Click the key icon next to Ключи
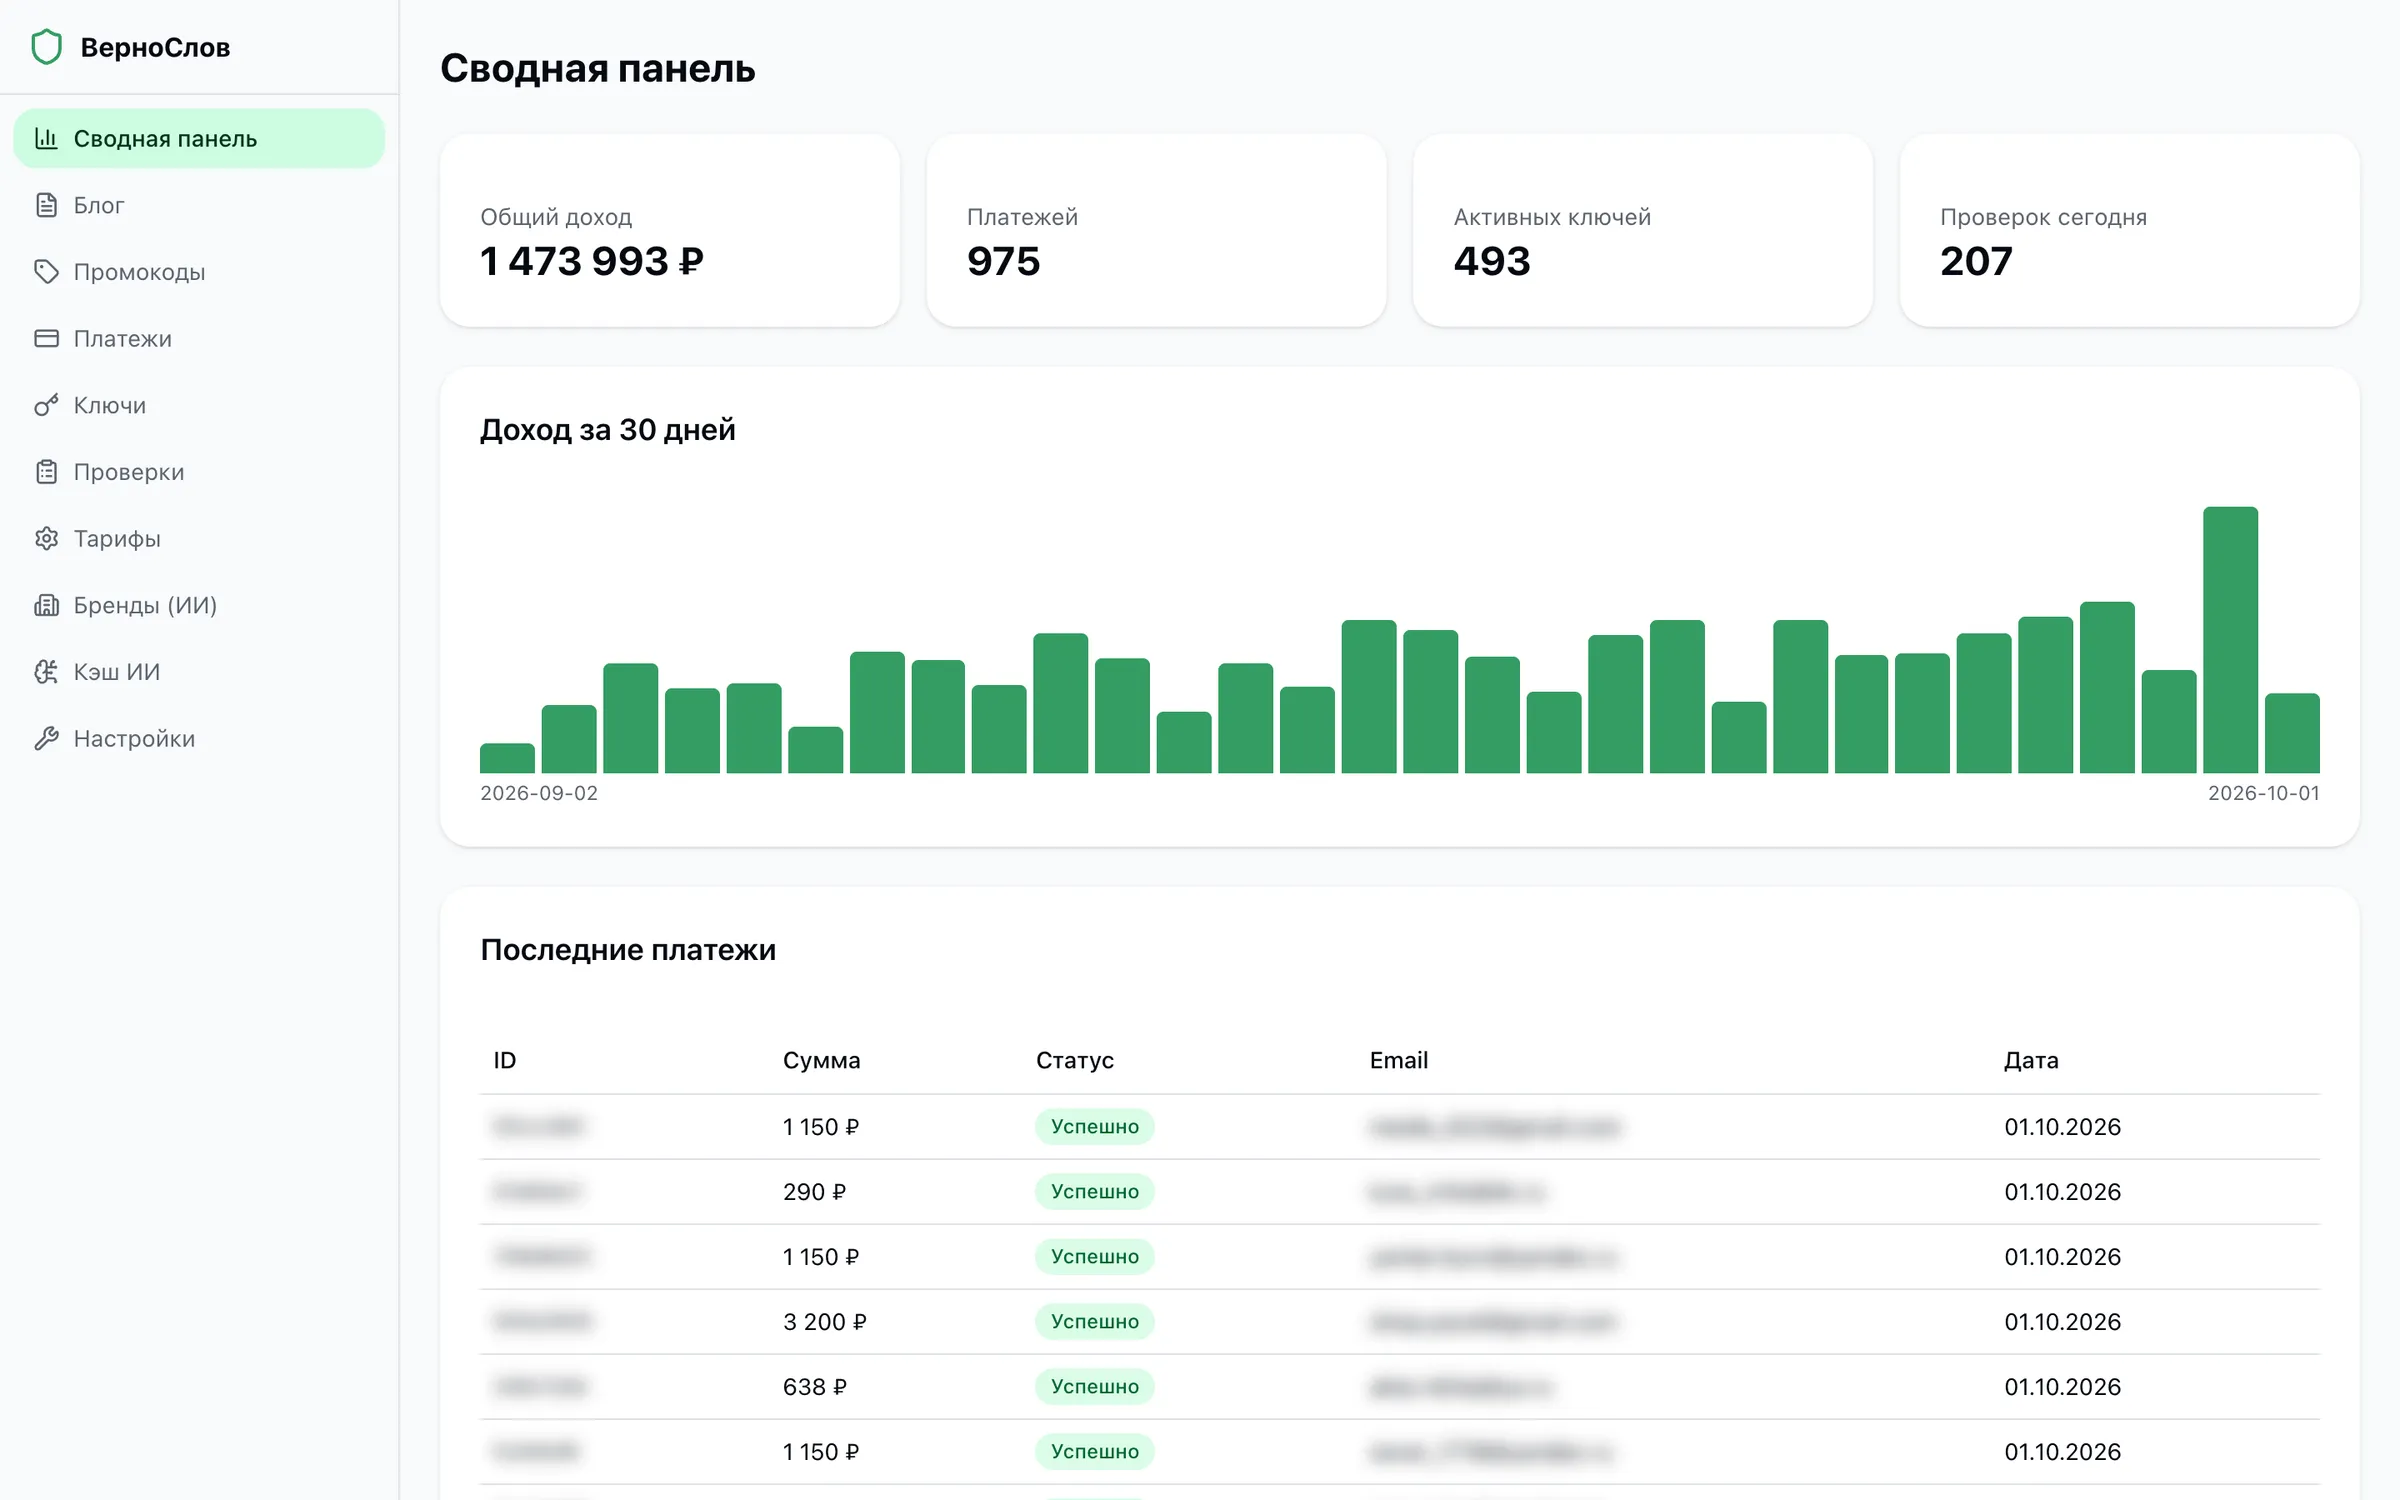 pos(46,405)
